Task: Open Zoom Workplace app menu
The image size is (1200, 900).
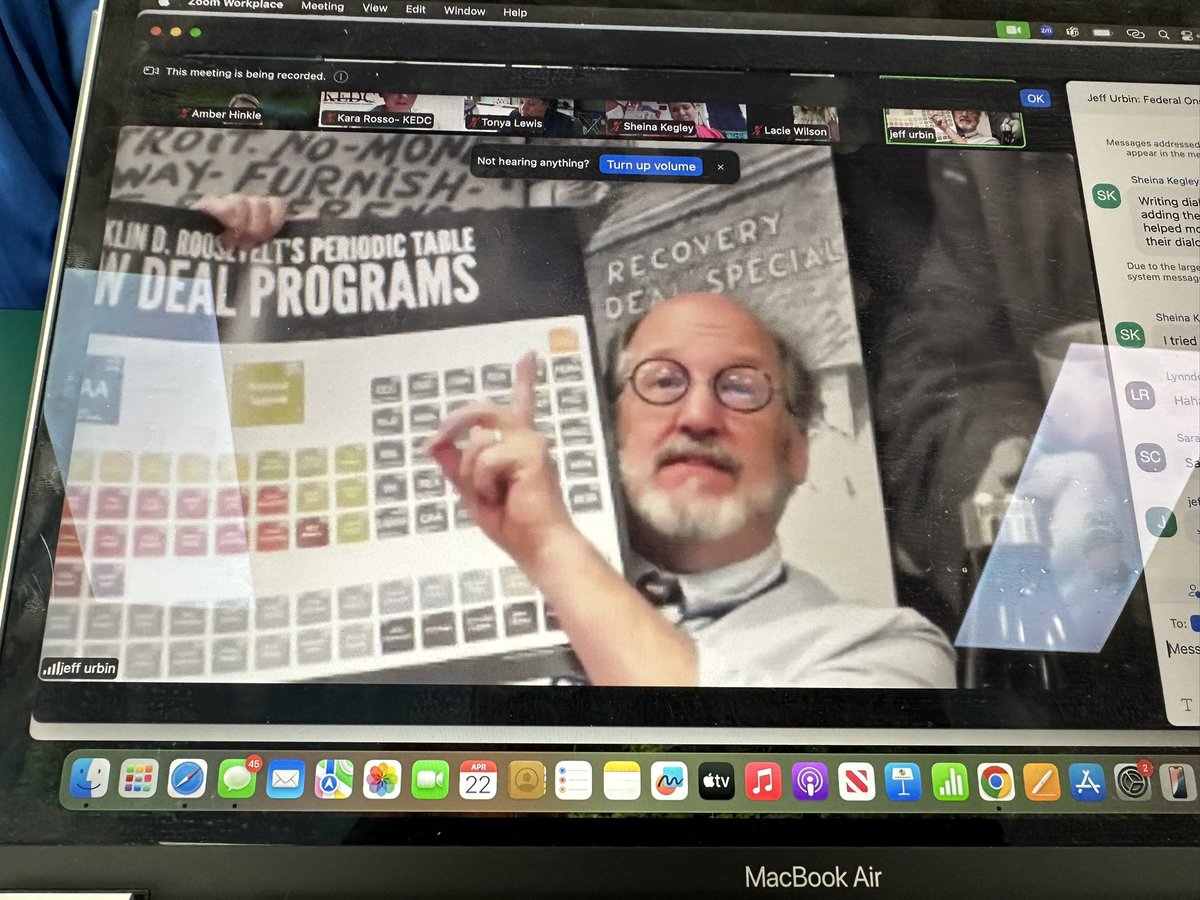Action: 234,5
